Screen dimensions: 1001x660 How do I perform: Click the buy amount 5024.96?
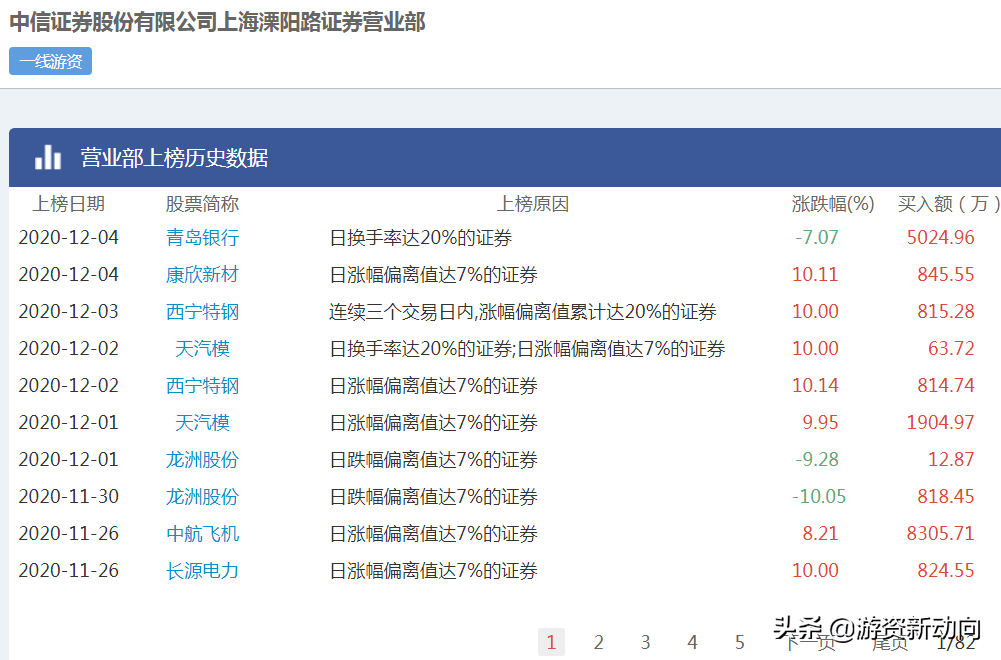coord(940,237)
